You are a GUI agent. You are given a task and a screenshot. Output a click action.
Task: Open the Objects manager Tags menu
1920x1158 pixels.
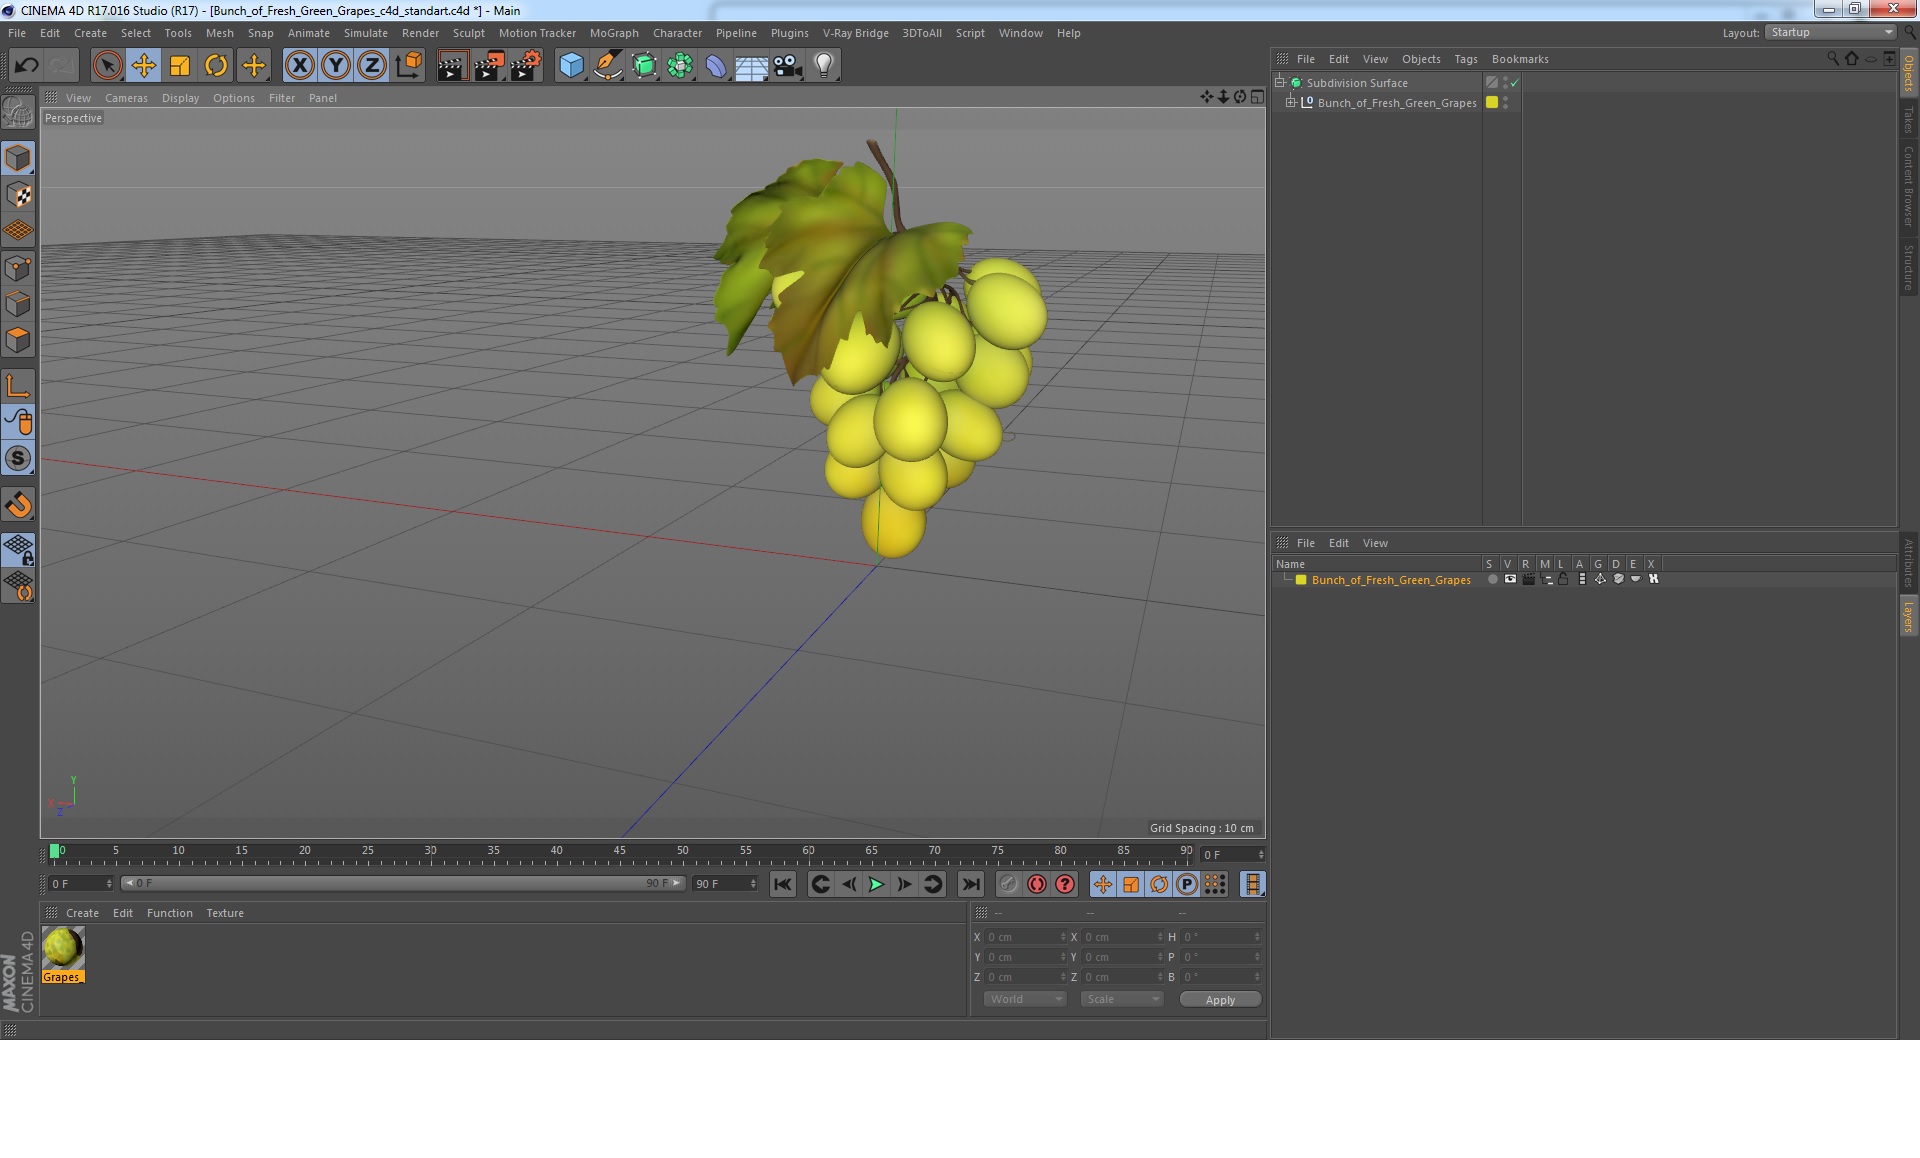(1466, 59)
